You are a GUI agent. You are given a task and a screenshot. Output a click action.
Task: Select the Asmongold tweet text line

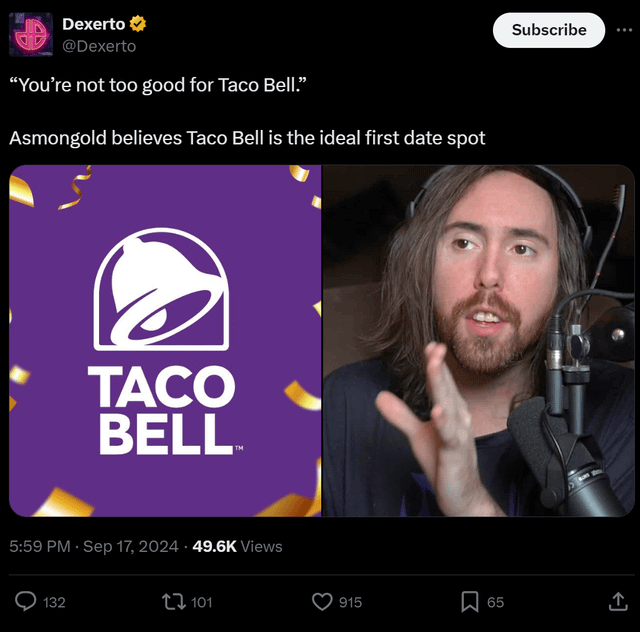tap(247, 138)
